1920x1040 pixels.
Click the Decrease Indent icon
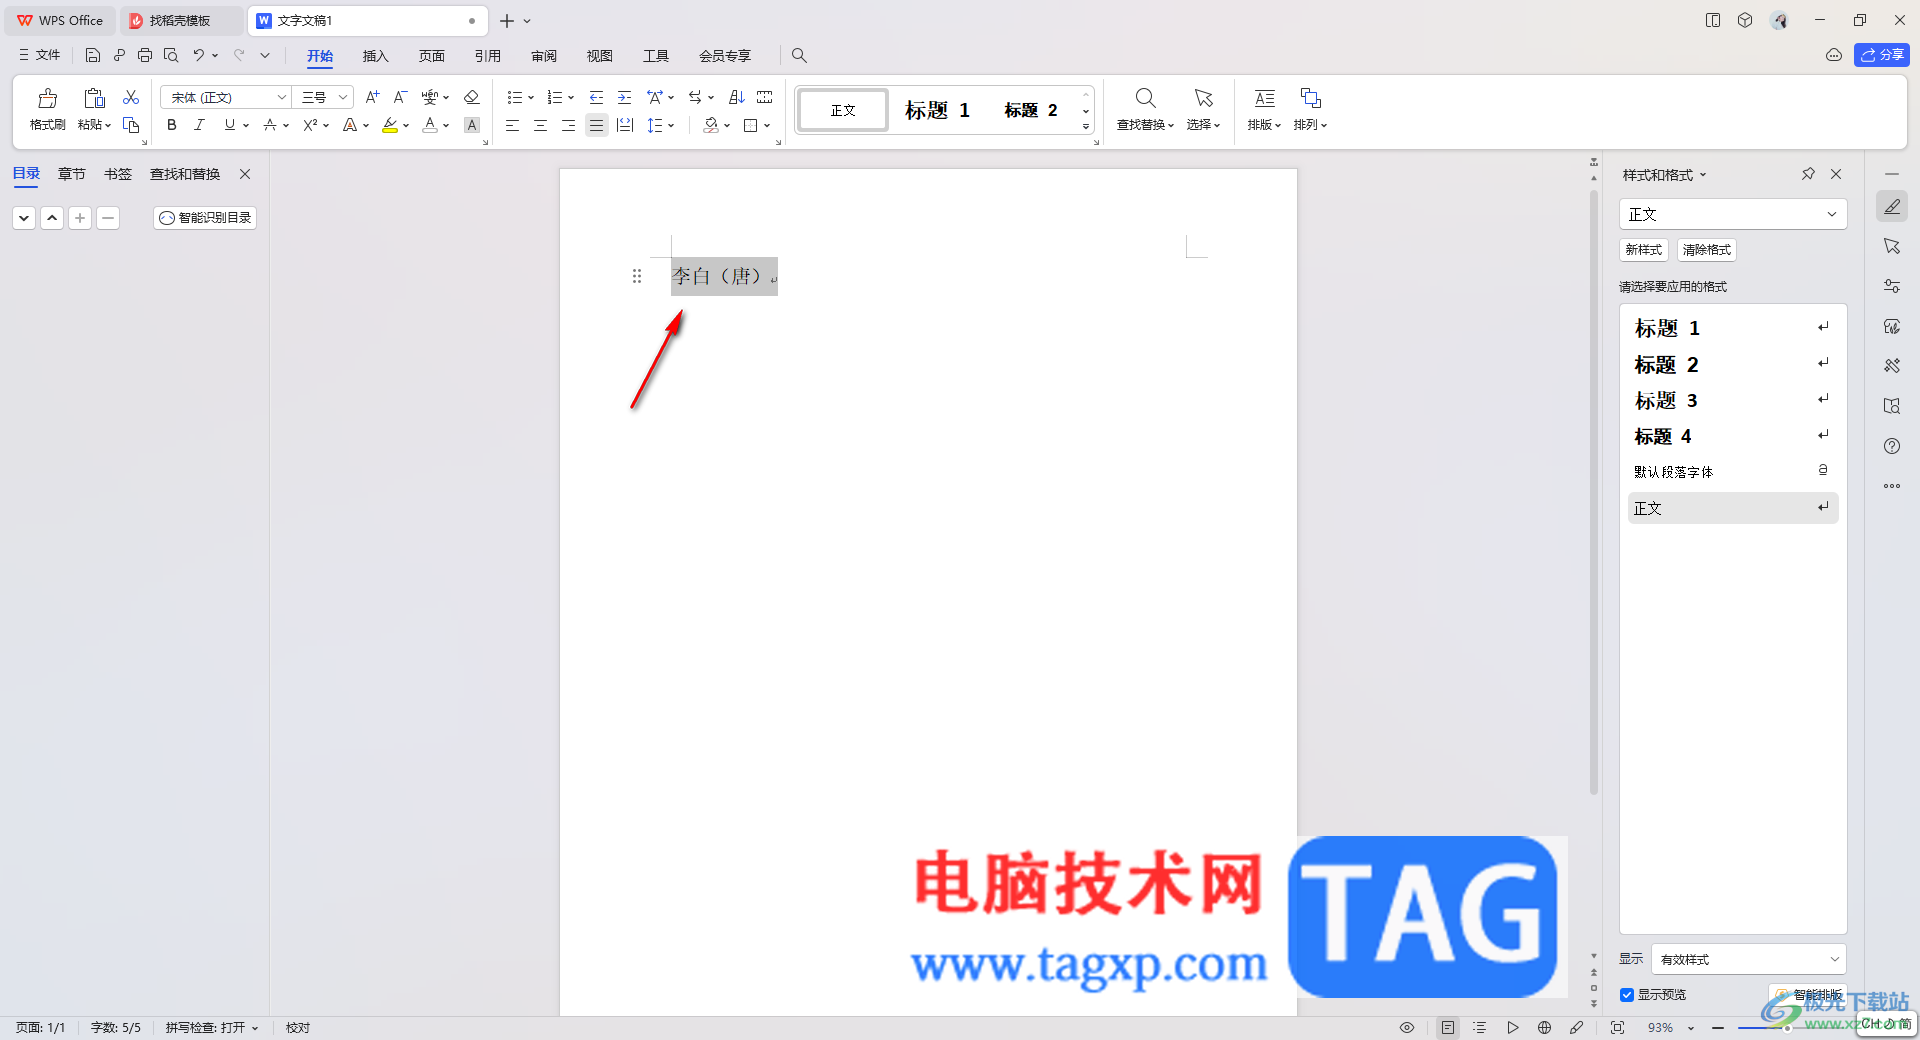point(596,97)
